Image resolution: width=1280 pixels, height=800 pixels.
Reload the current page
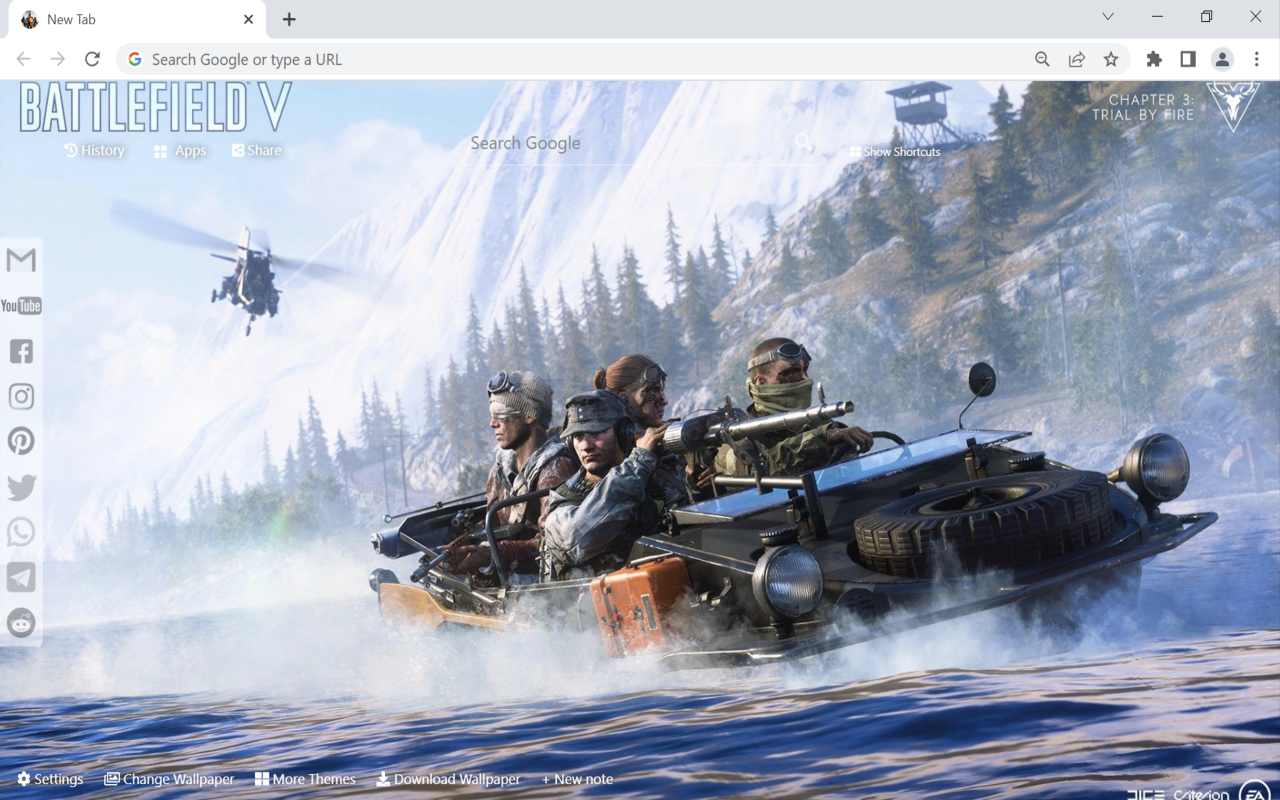tap(92, 59)
